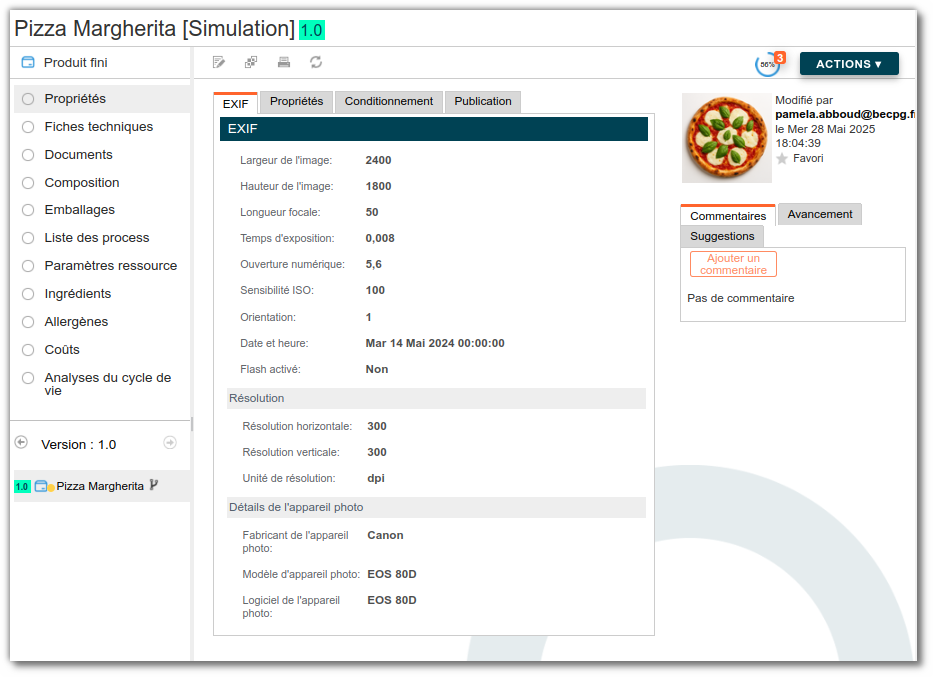Click the 56% completion progress circle

click(x=767, y=64)
